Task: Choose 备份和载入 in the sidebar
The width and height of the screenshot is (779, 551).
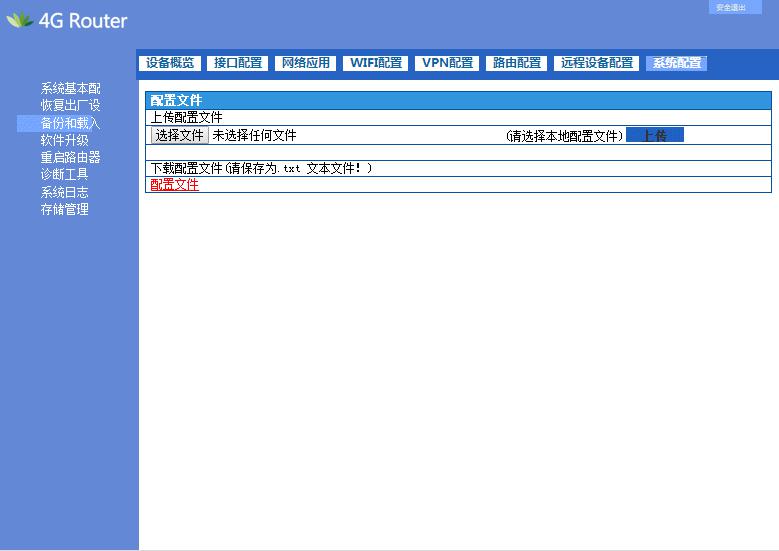Action: [70, 124]
